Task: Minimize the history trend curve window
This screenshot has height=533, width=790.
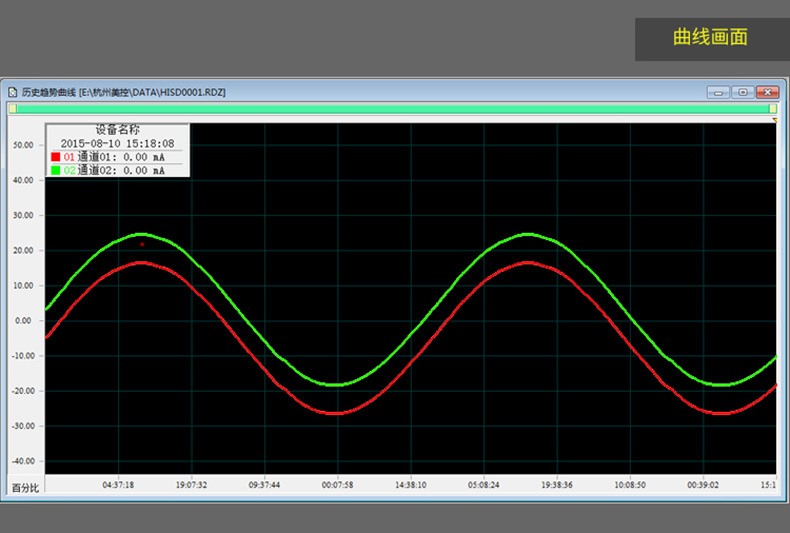Action: coord(718,92)
